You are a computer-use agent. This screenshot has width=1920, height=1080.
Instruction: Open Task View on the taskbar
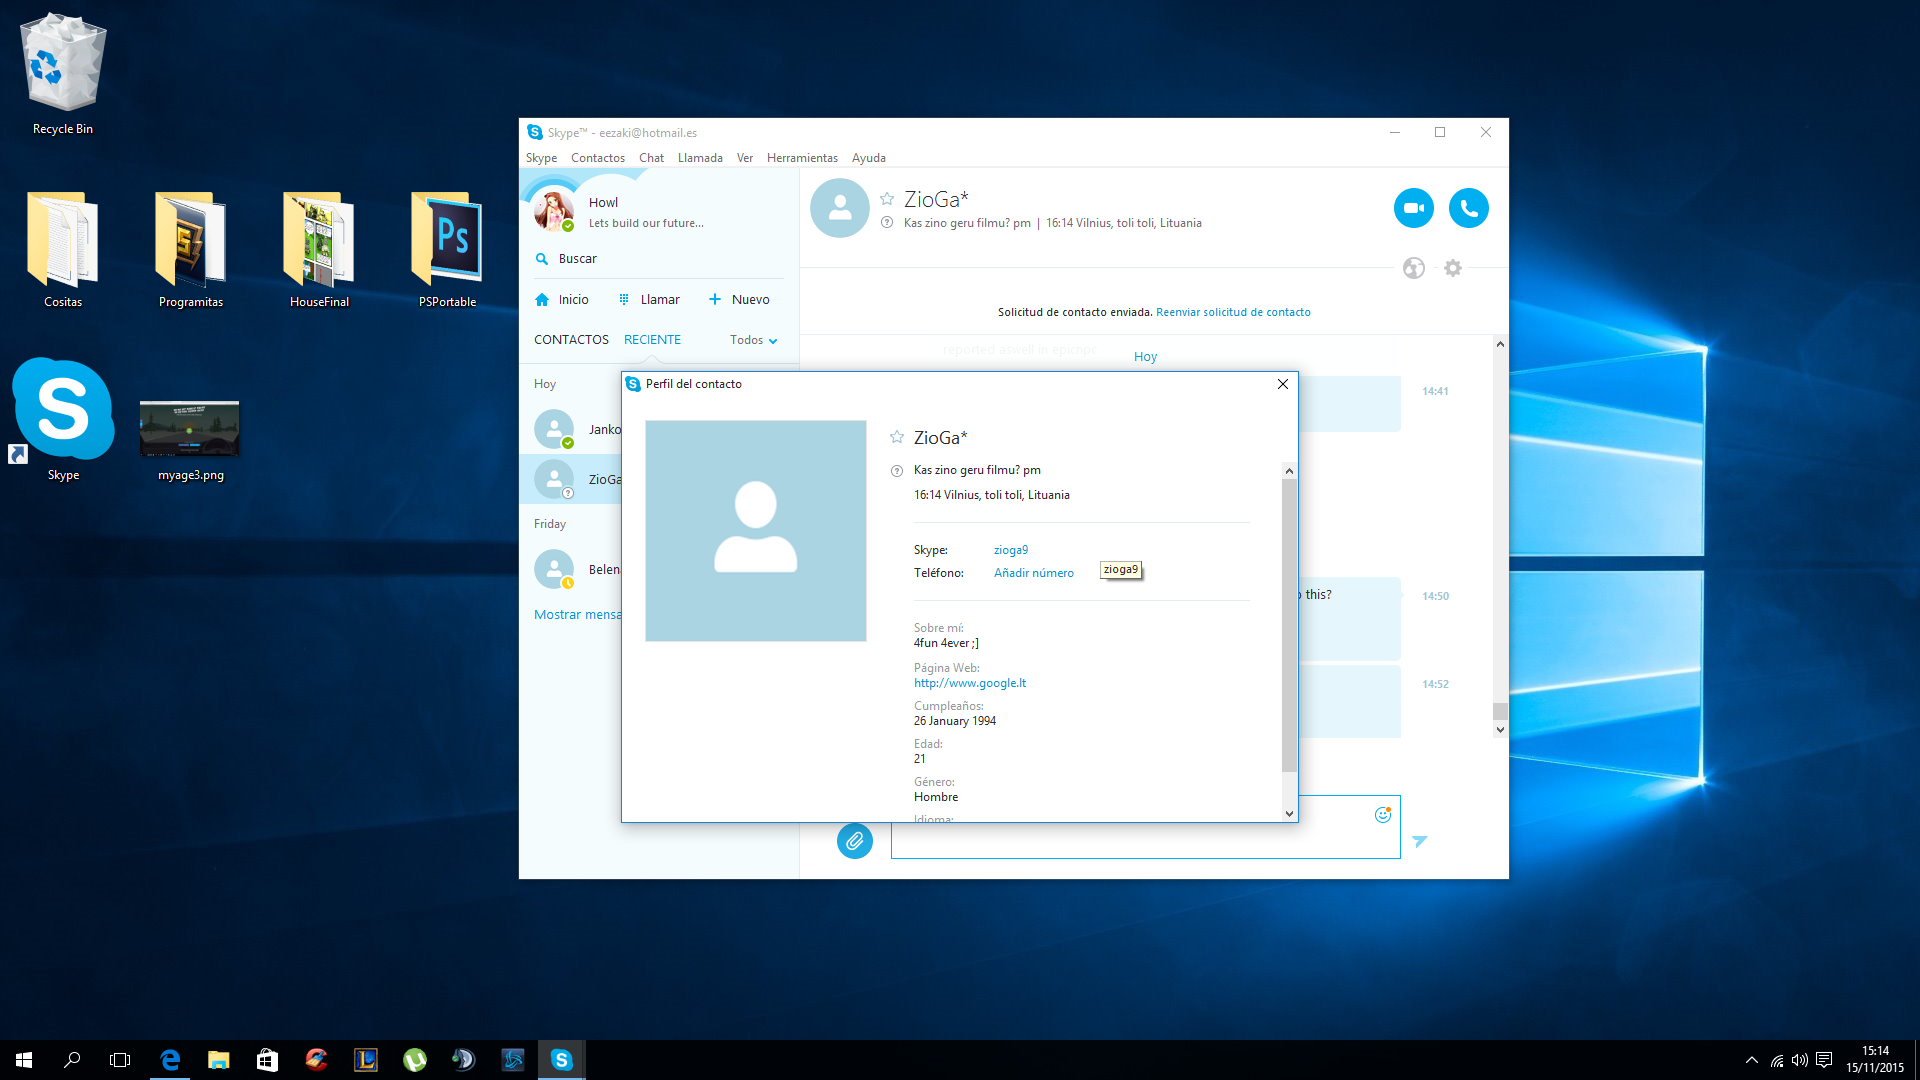point(120,1060)
